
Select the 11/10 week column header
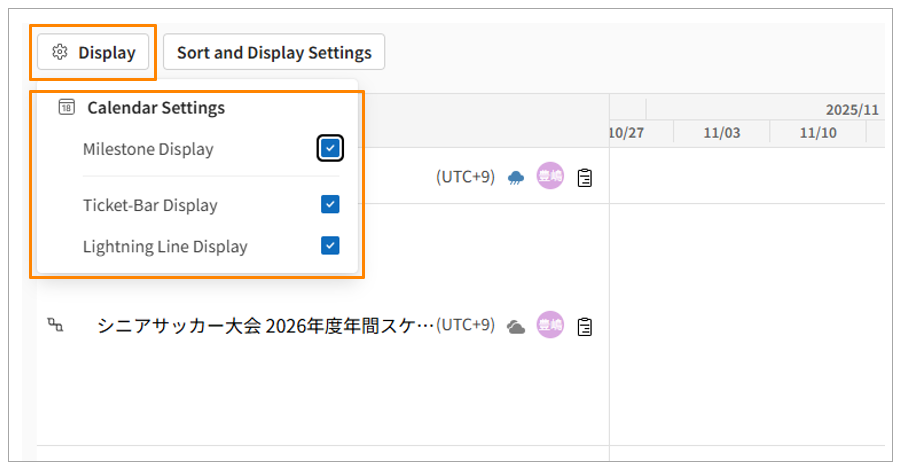pos(817,132)
